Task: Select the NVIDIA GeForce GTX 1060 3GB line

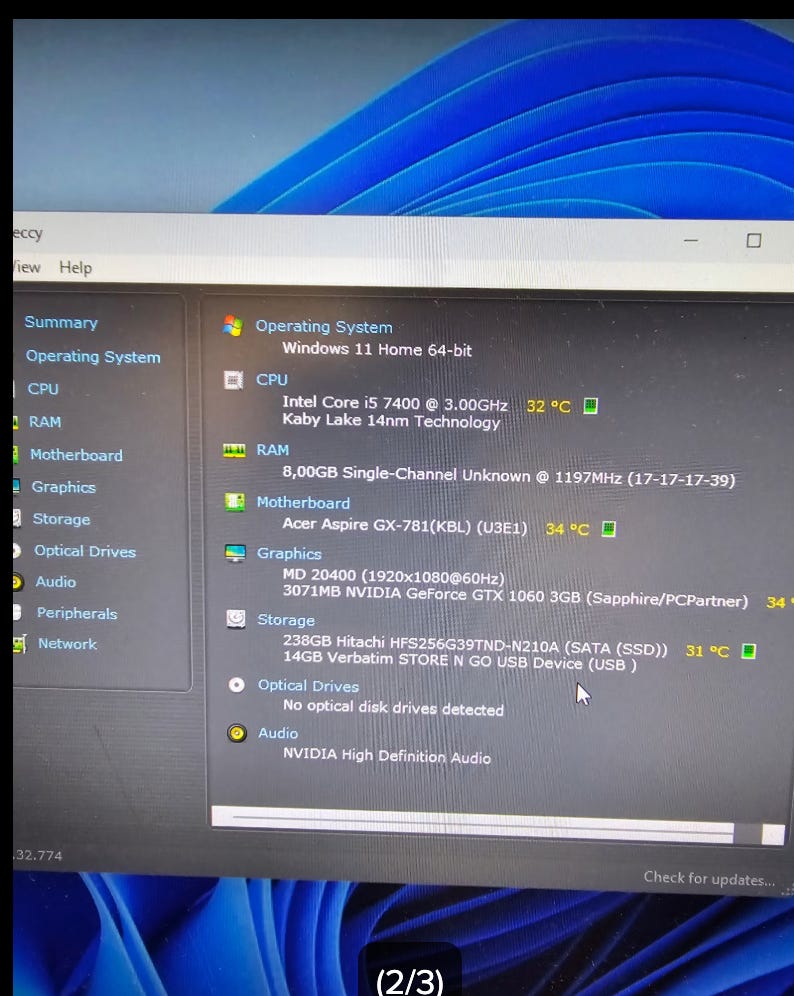Action: point(515,596)
